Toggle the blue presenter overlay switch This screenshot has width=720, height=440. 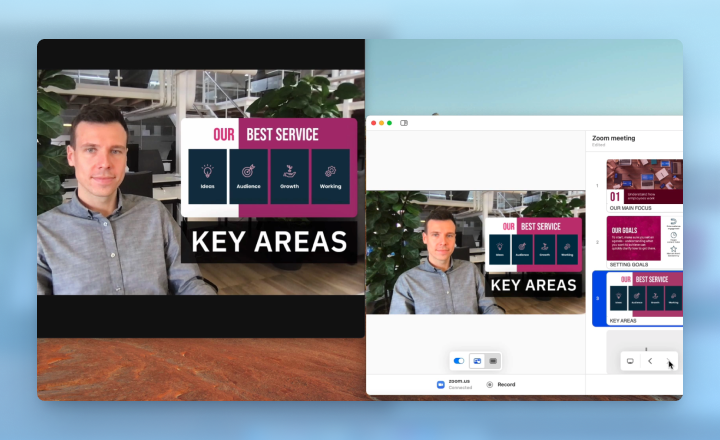point(459,360)
